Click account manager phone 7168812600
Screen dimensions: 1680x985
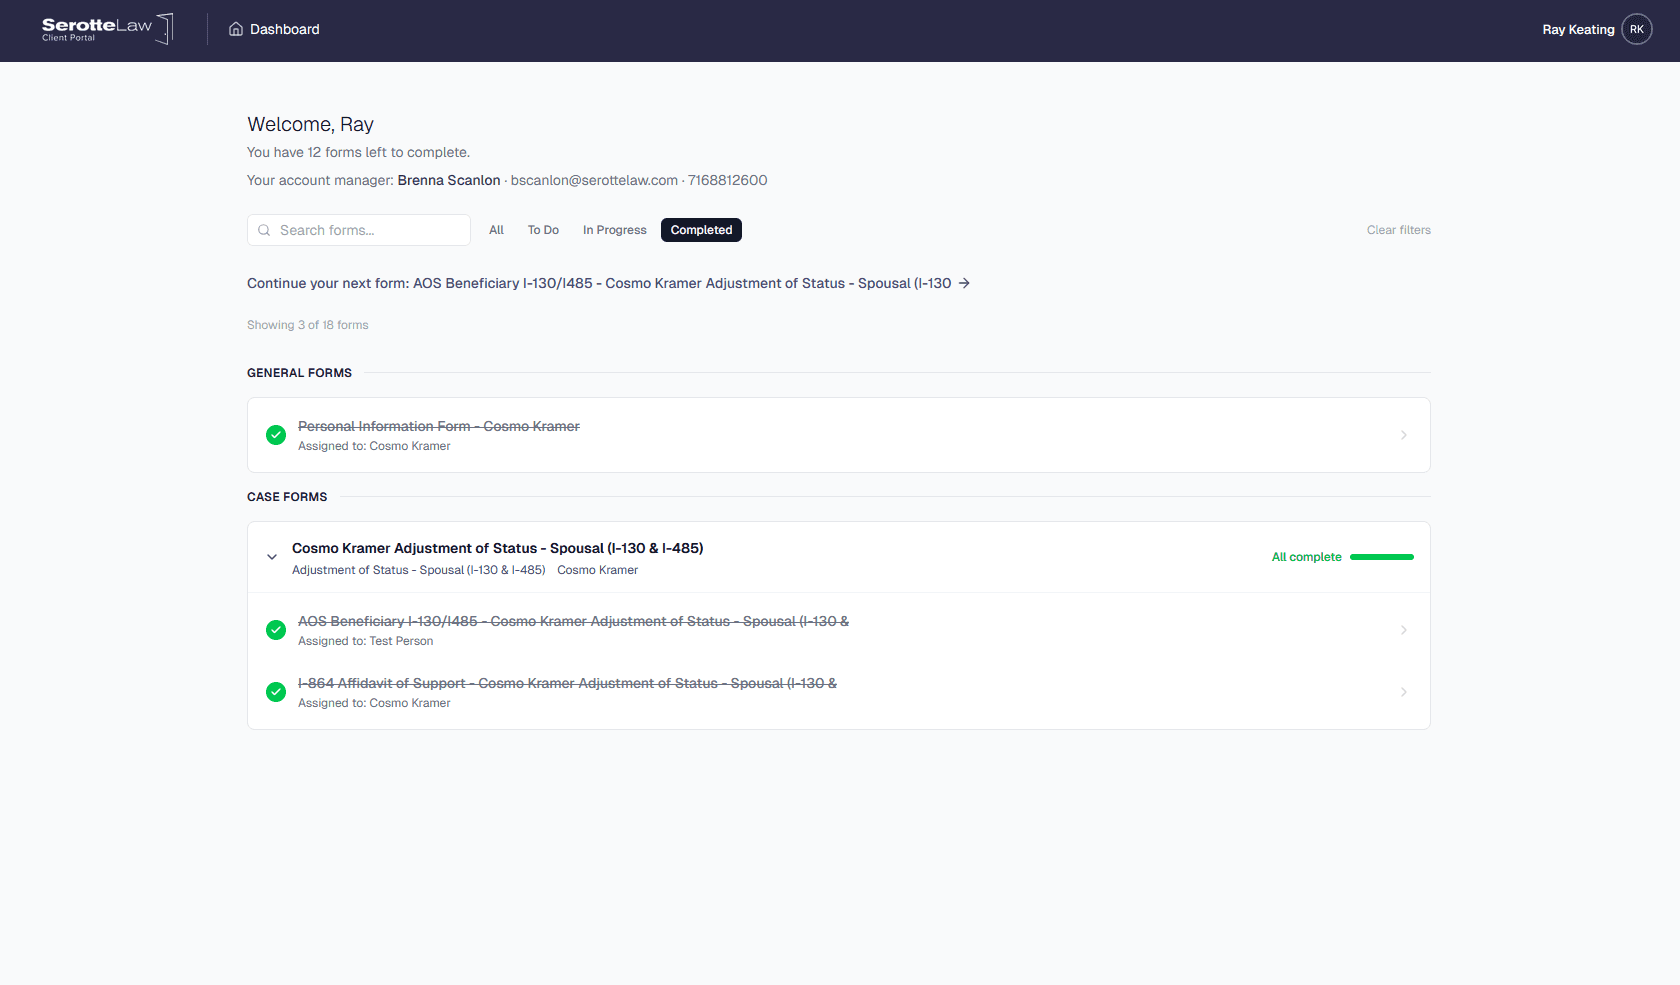(728, 180)
